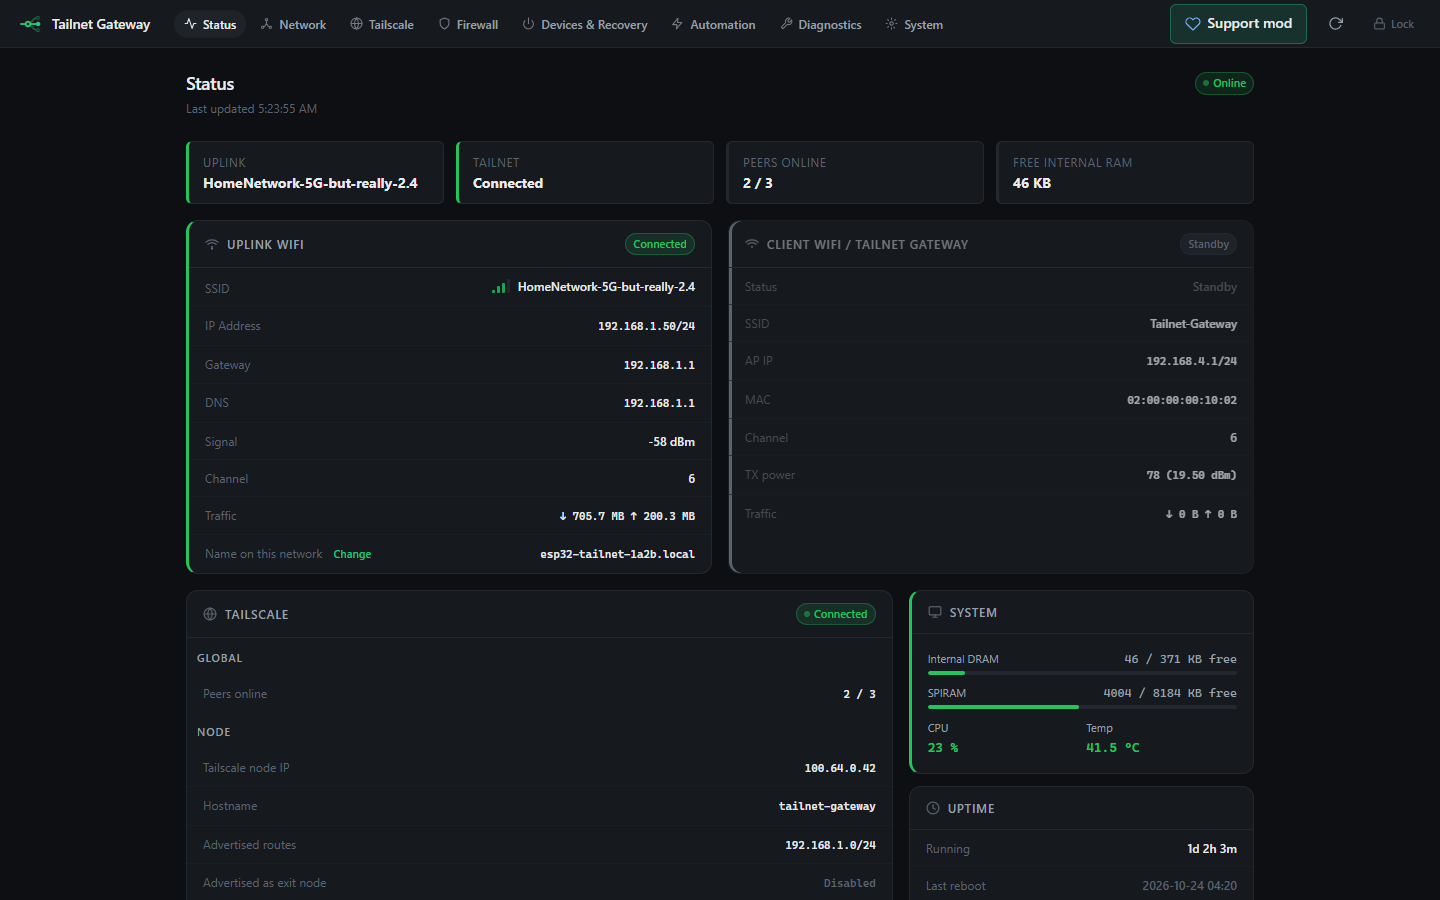Click the DNS value 192.168.1.1

(659, 403)
